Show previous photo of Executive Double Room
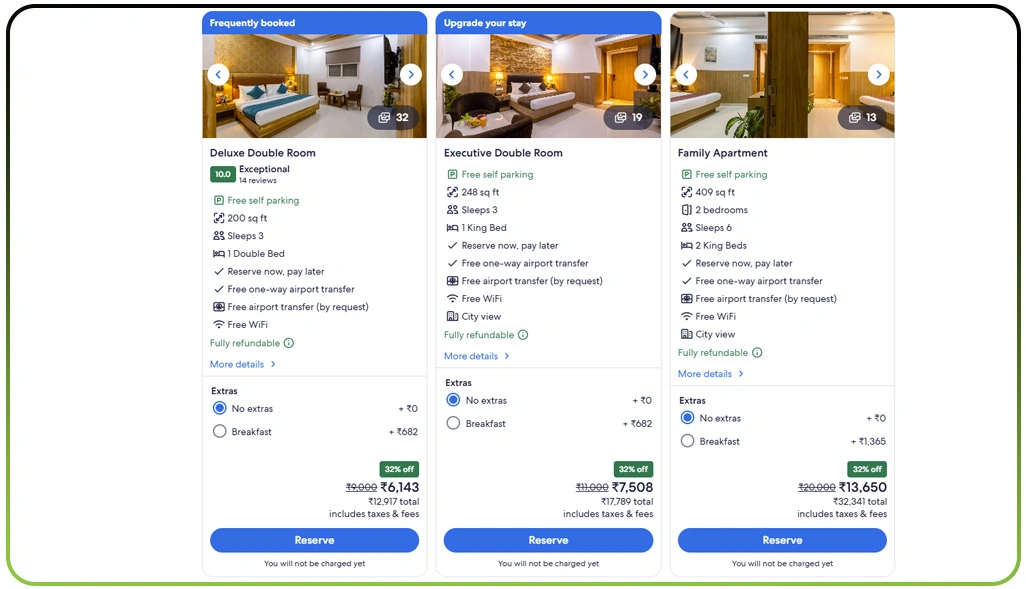This screenshot has height=589, width=1026. (451, 75)
